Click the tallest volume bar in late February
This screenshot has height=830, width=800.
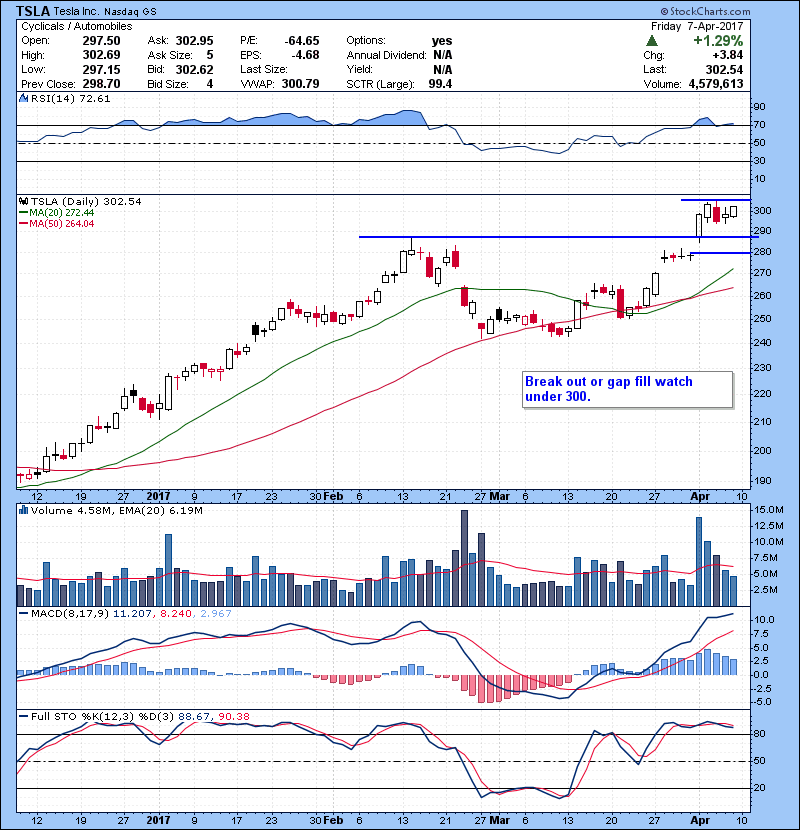tap(464, 558)
